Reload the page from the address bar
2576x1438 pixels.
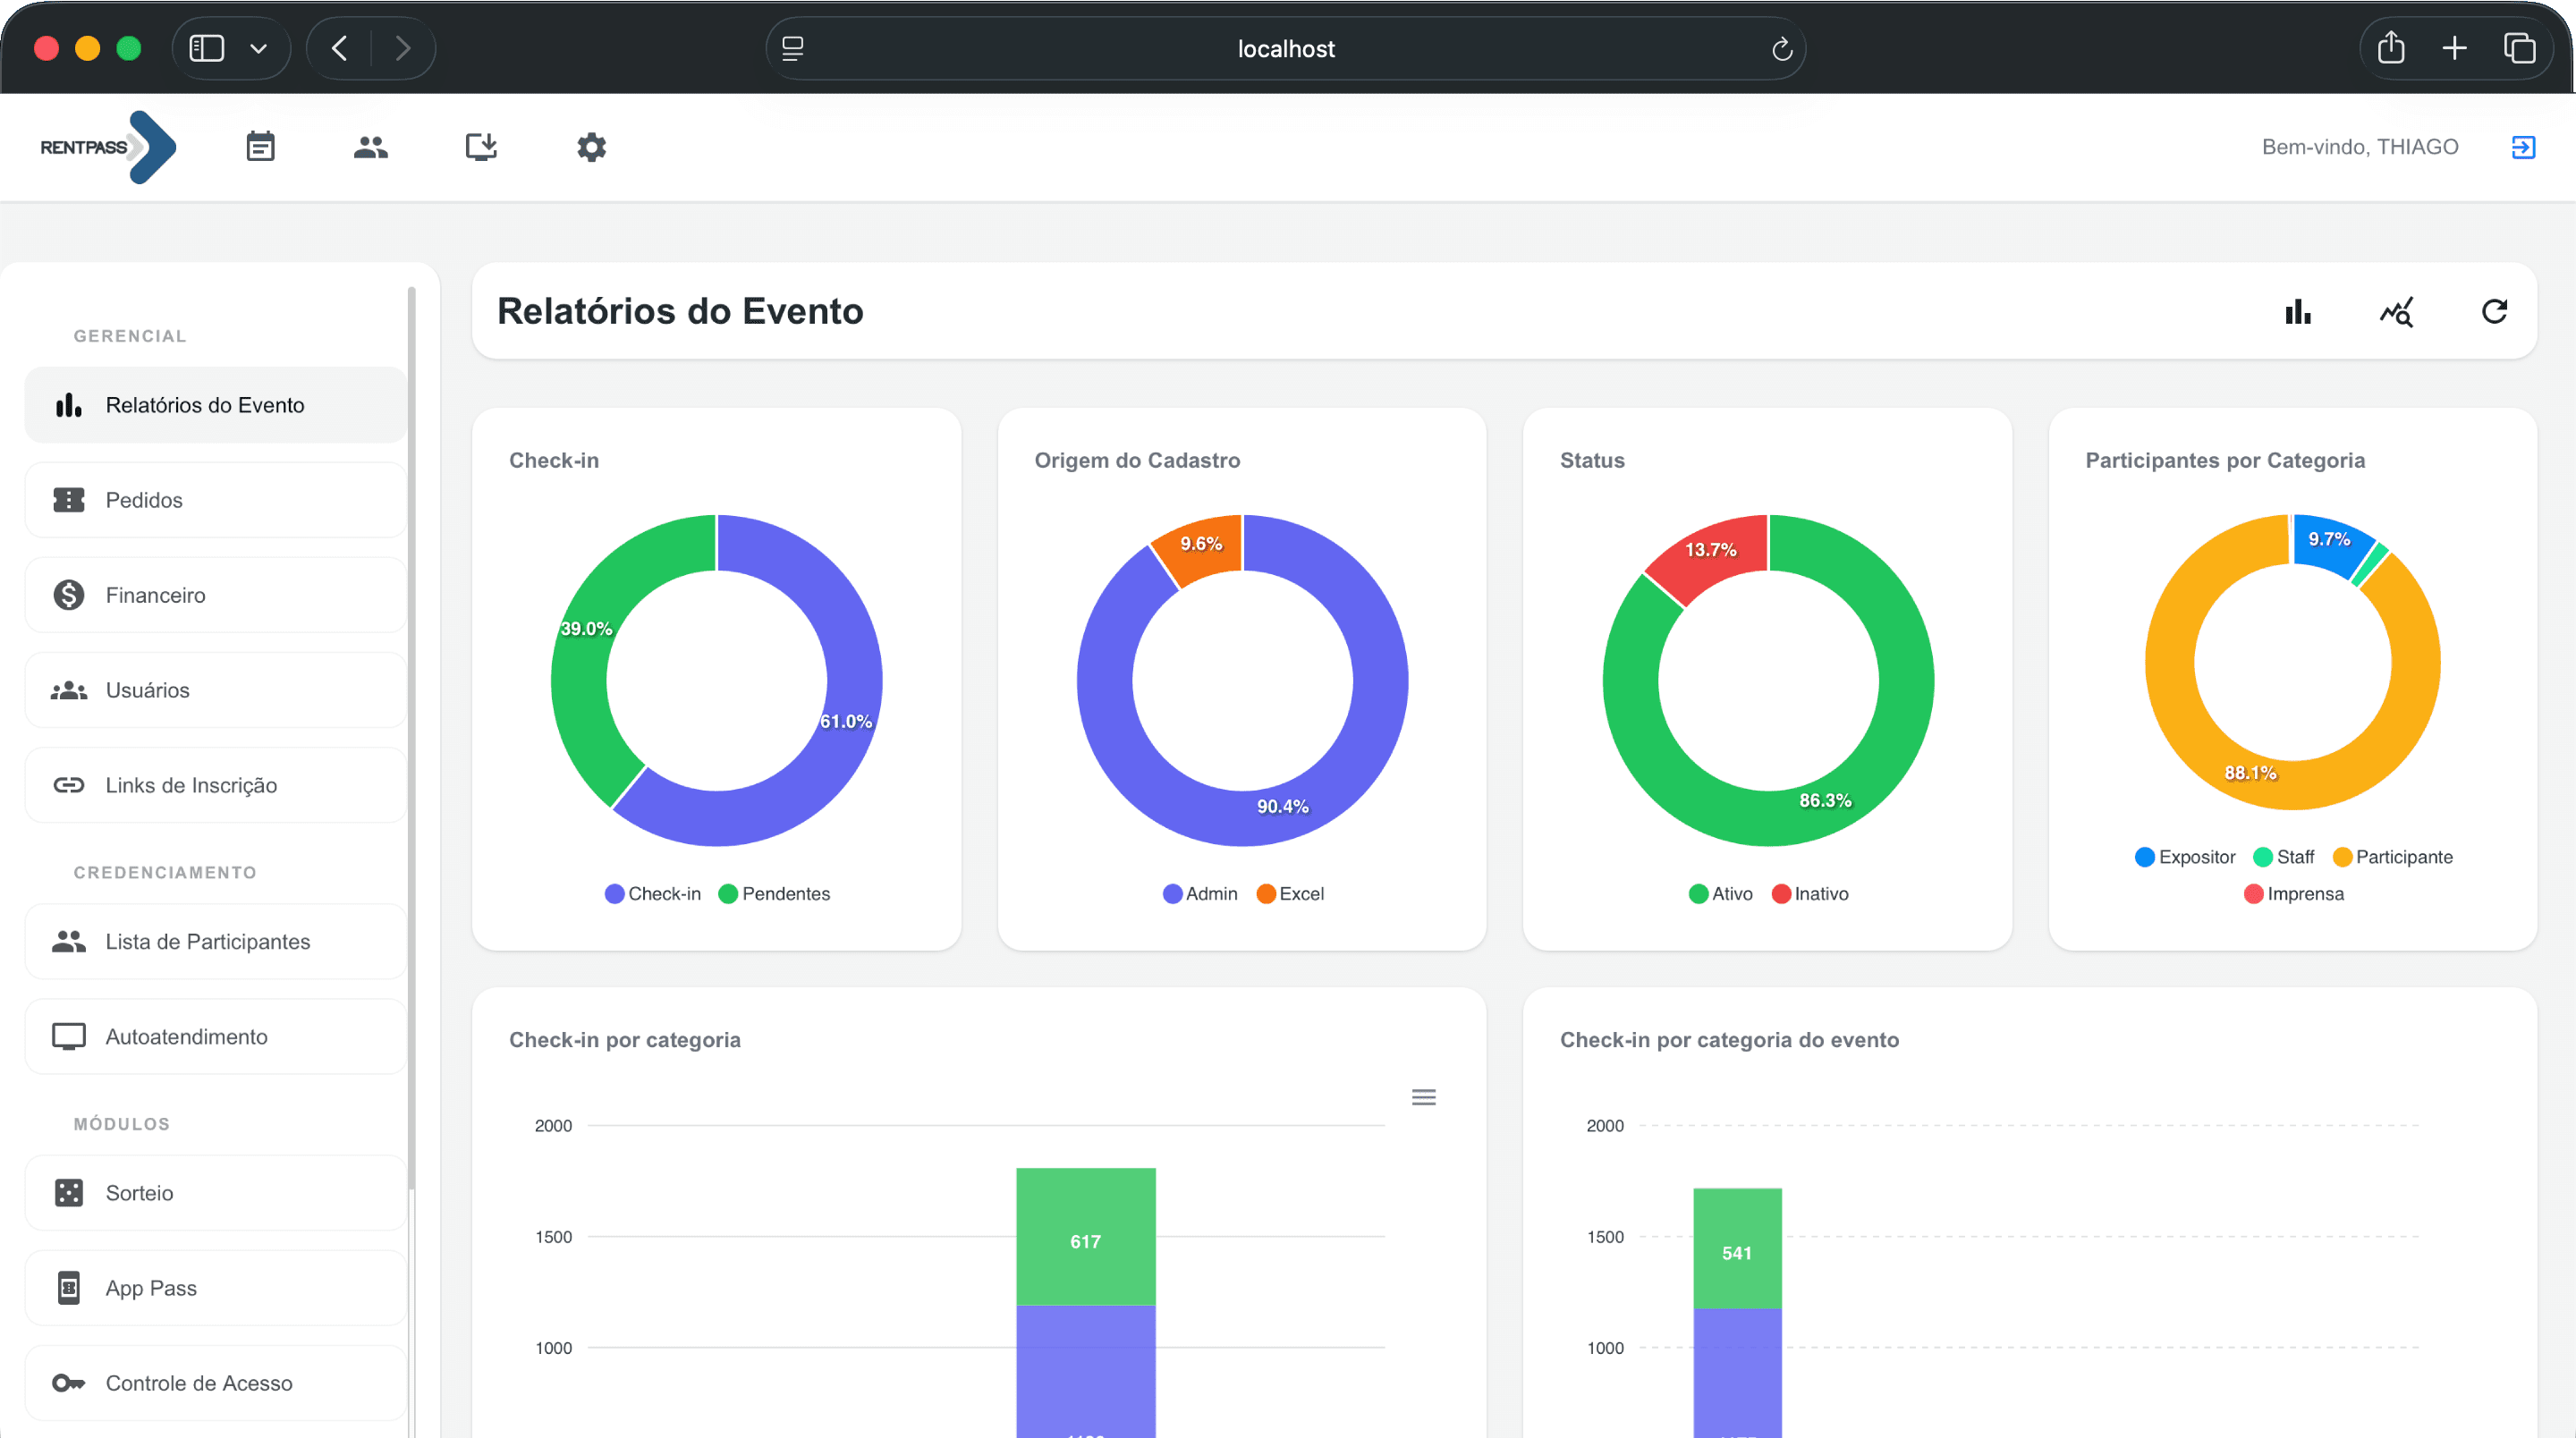pyautogui.click(x=1781, y=49)
